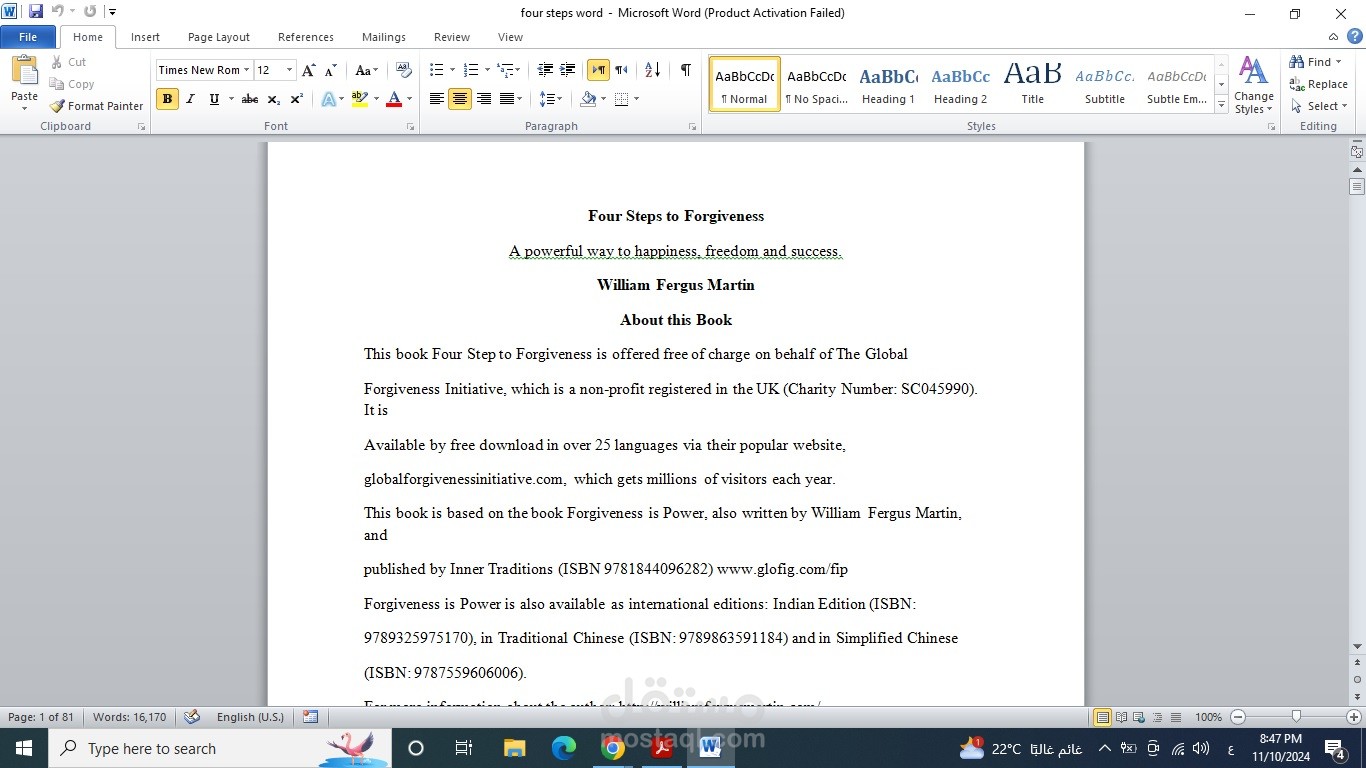
Task: Set right-to-left text direction
Action: pos(622,70)
